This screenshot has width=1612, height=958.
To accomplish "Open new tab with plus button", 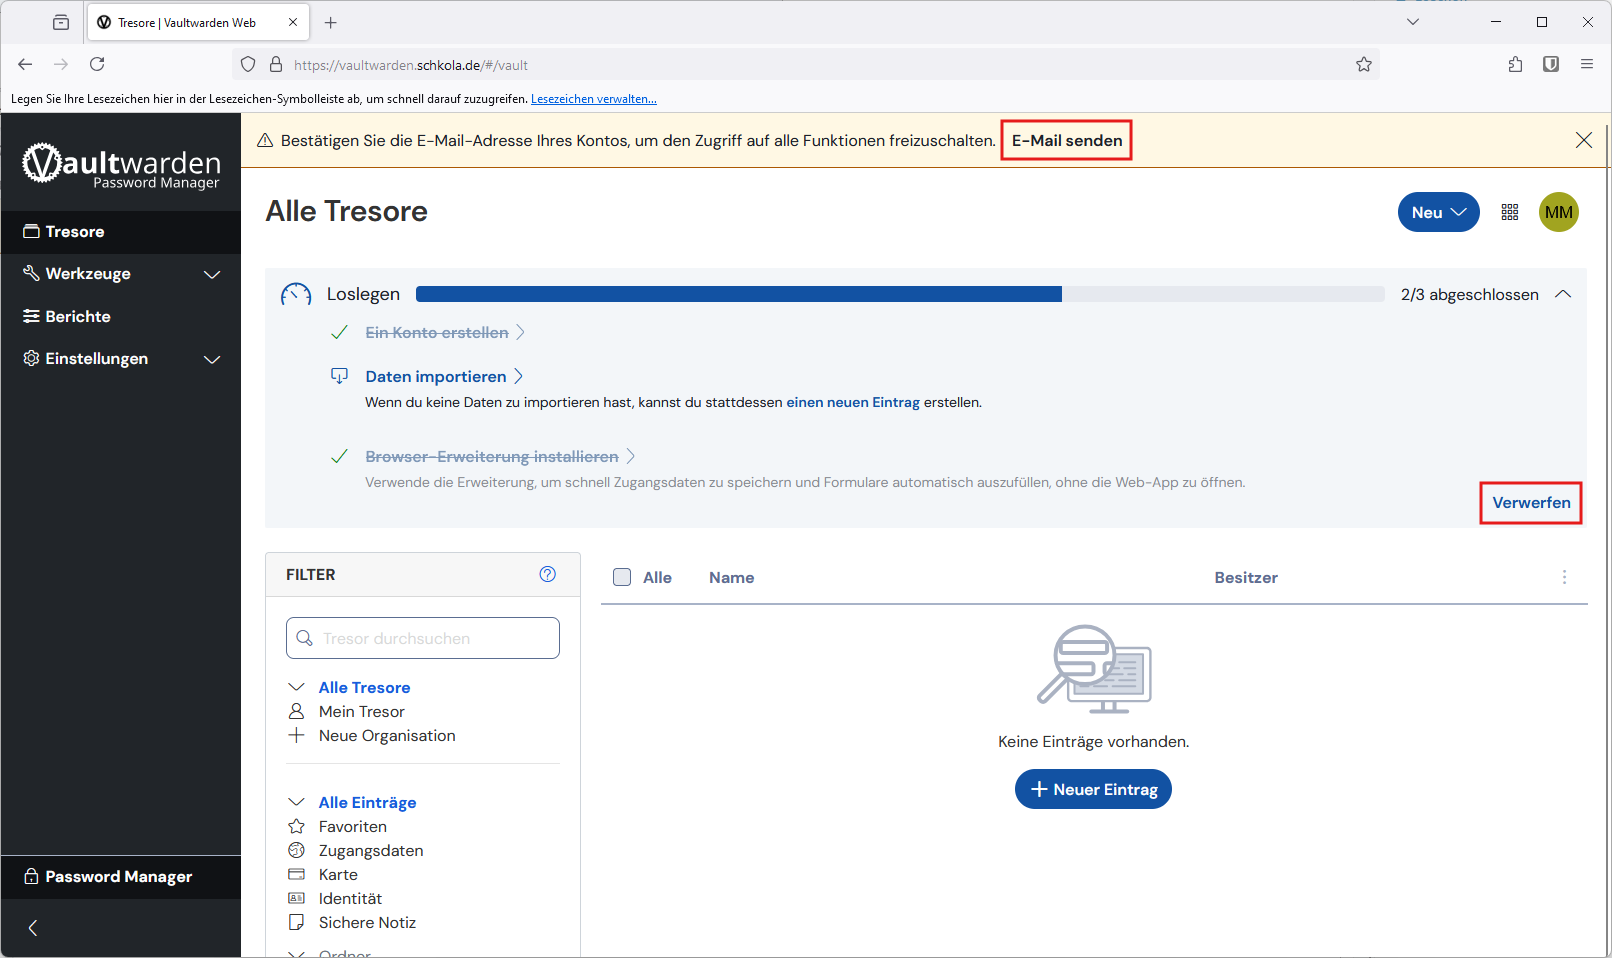I will (x=331, y=22).
